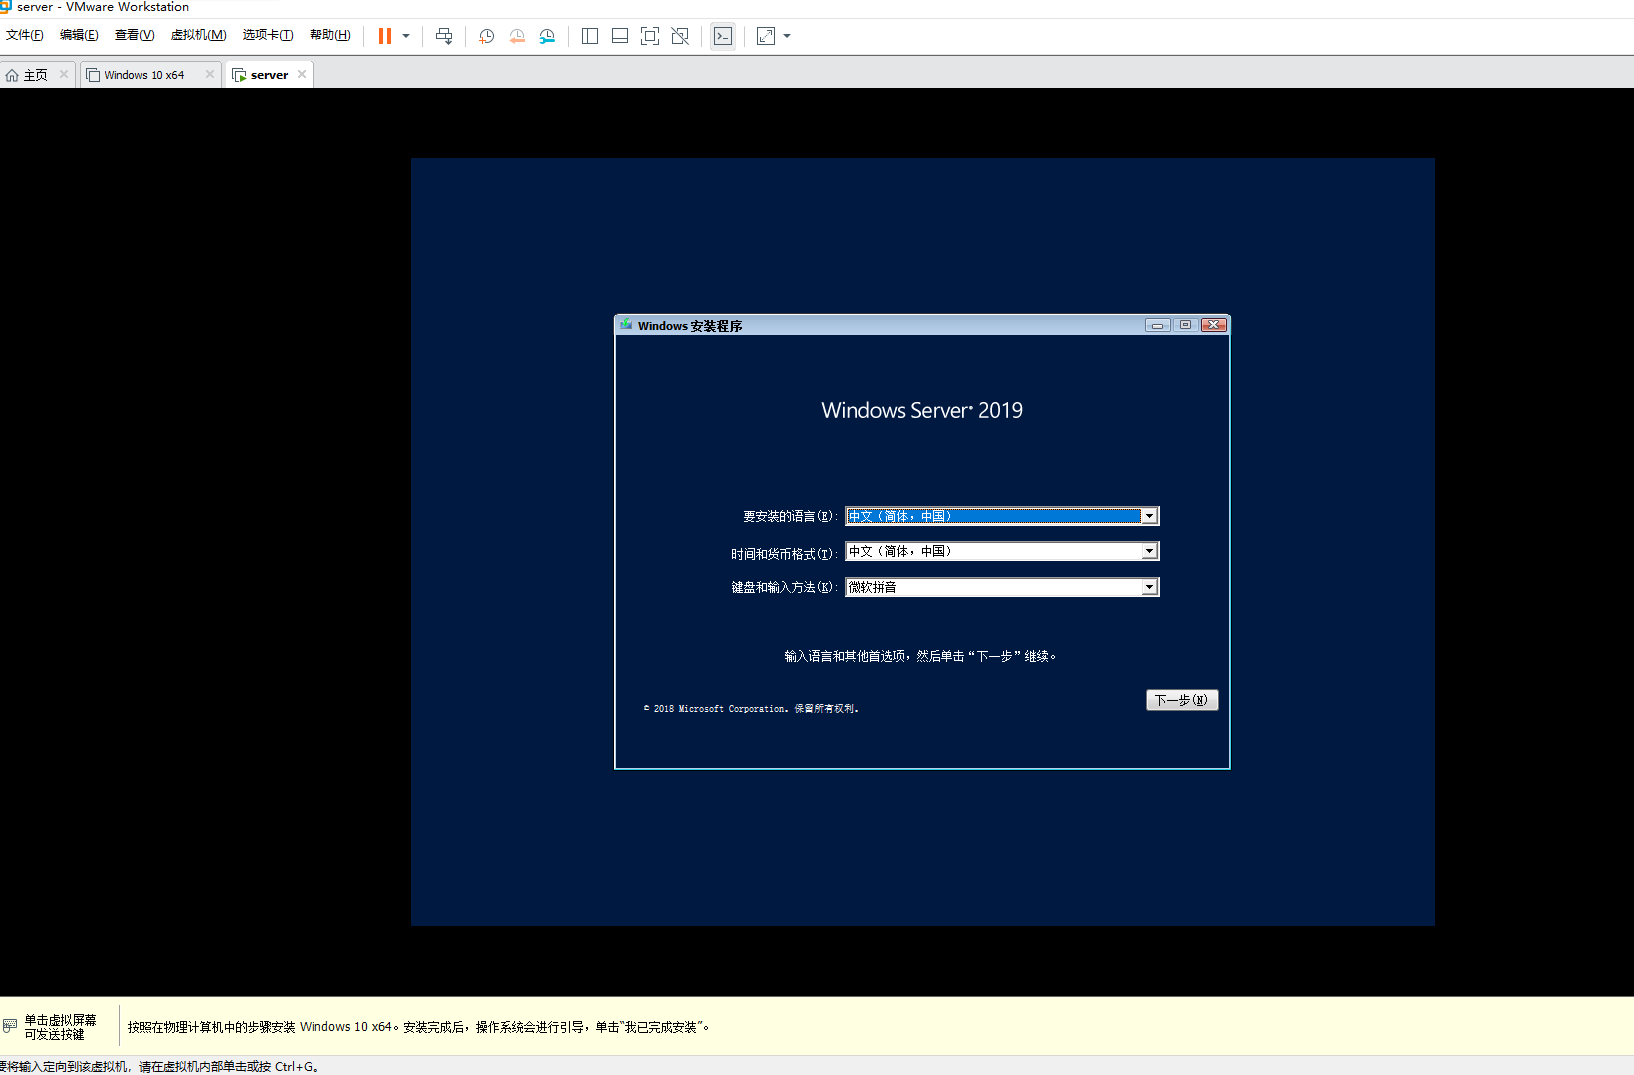
Task: Toggle the tab thumbnail bar
Action: (x=620, y=36)
